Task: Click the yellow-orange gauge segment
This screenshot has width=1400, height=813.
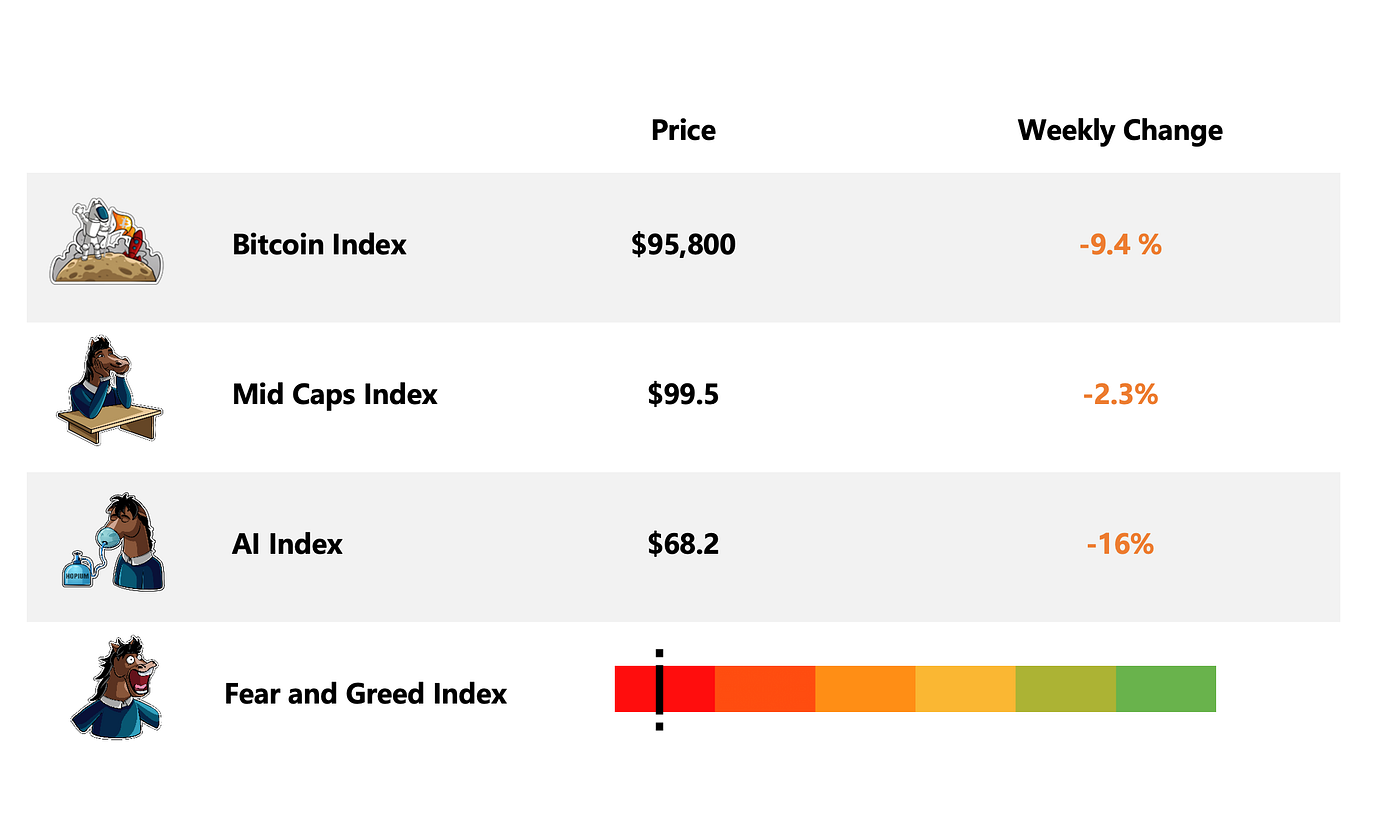Action: [965, 689]
